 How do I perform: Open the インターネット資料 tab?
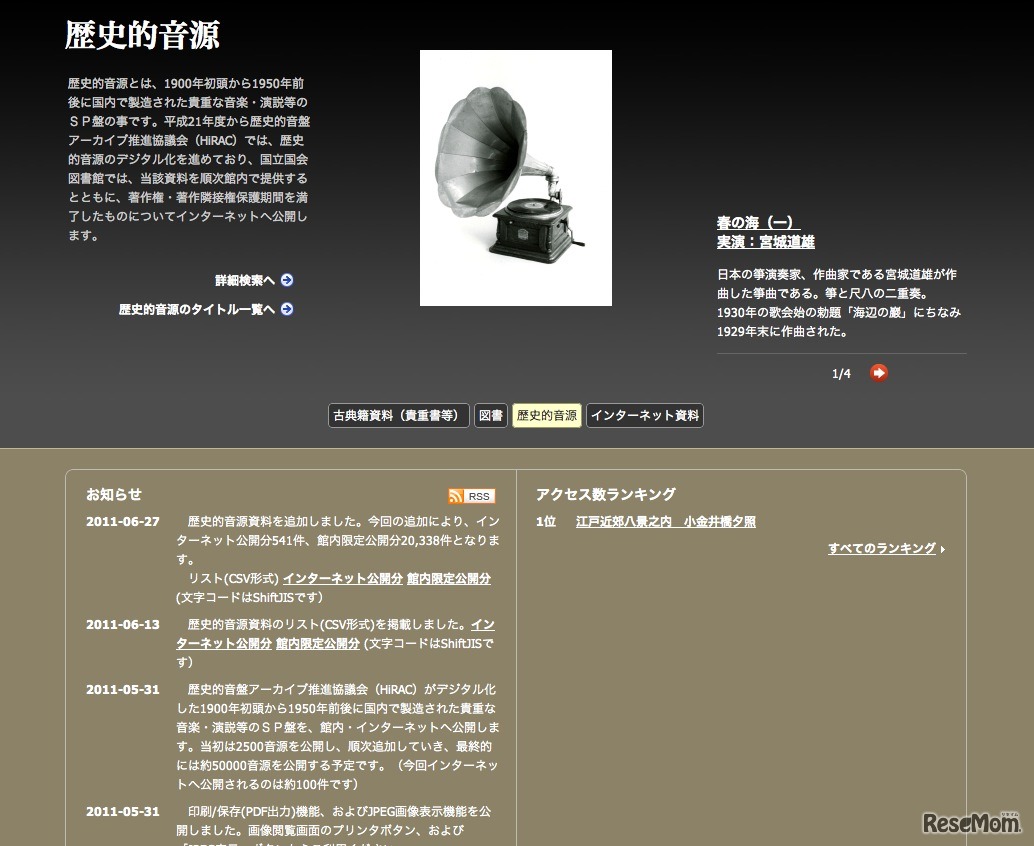tap(644, 415)
